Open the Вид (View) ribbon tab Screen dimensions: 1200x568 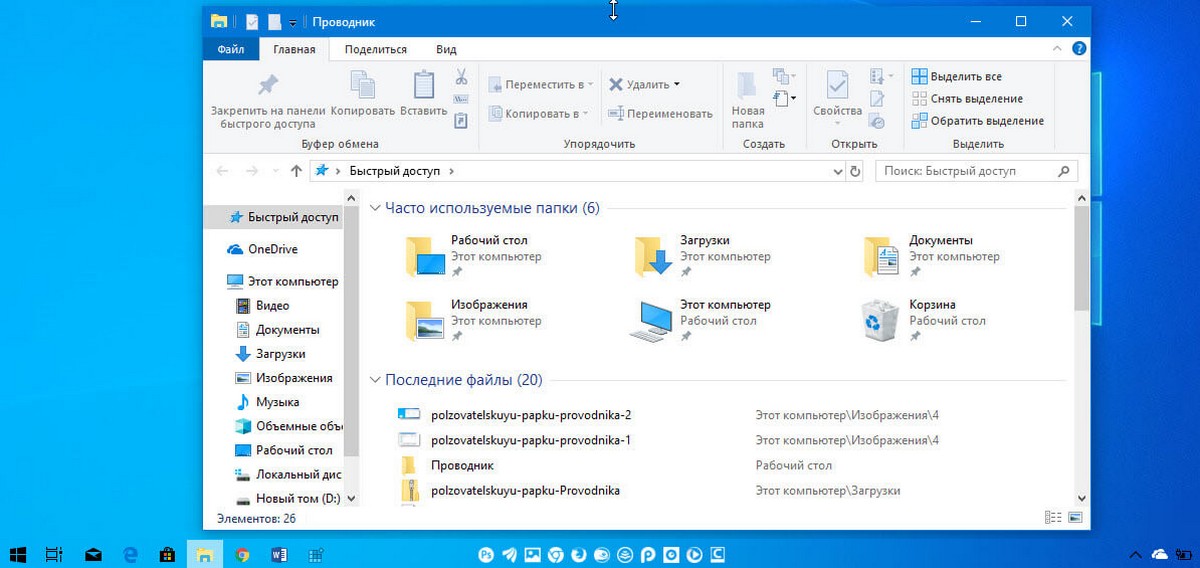point(446,49)
